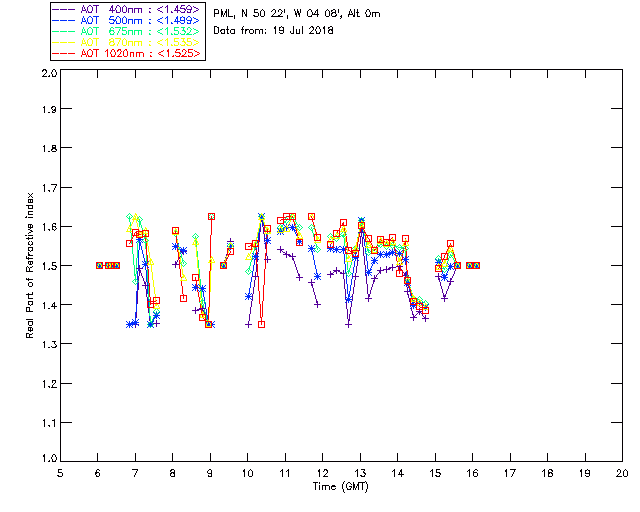The height and width of the screenshot is (512, 640).
Task: Click the 1.0 y-axis tick label
Action: (x=49, y=458)
